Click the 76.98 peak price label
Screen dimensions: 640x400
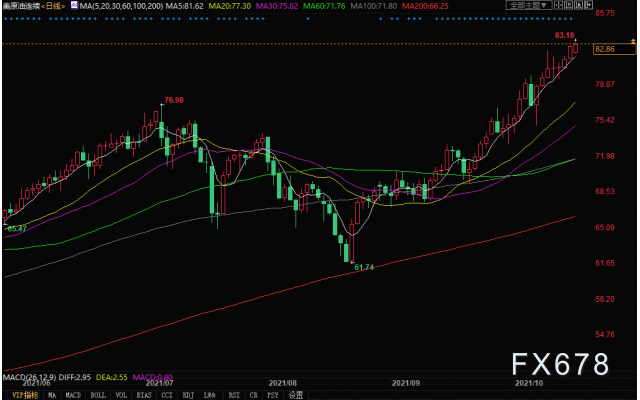tap(174, 100)
